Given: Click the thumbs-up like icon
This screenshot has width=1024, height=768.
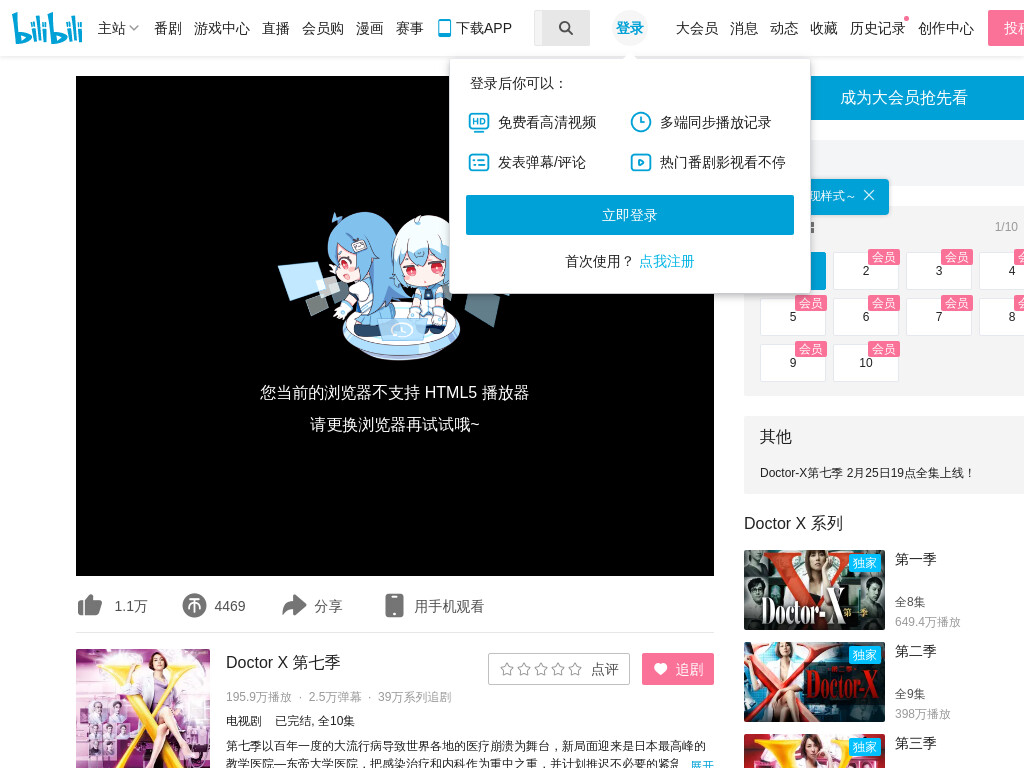Looking at the screenshot, I should 90,605.
